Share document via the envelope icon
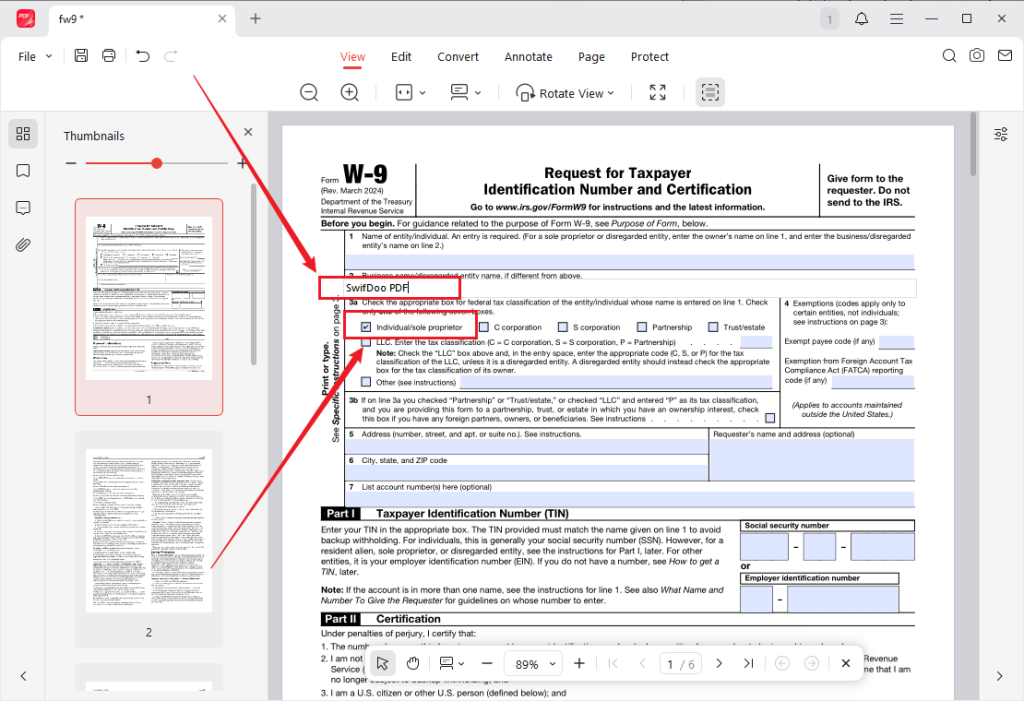 pos(1005,56)
